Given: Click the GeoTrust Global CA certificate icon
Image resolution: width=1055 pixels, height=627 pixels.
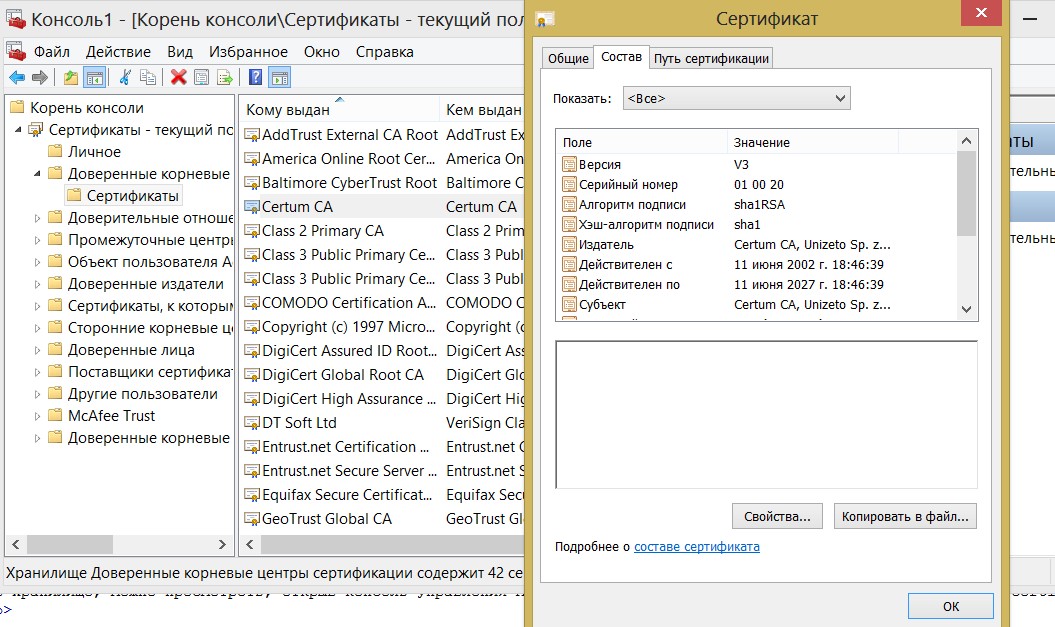Looking at the screenshot, I should pyautogui.click(x=252, y=519).
